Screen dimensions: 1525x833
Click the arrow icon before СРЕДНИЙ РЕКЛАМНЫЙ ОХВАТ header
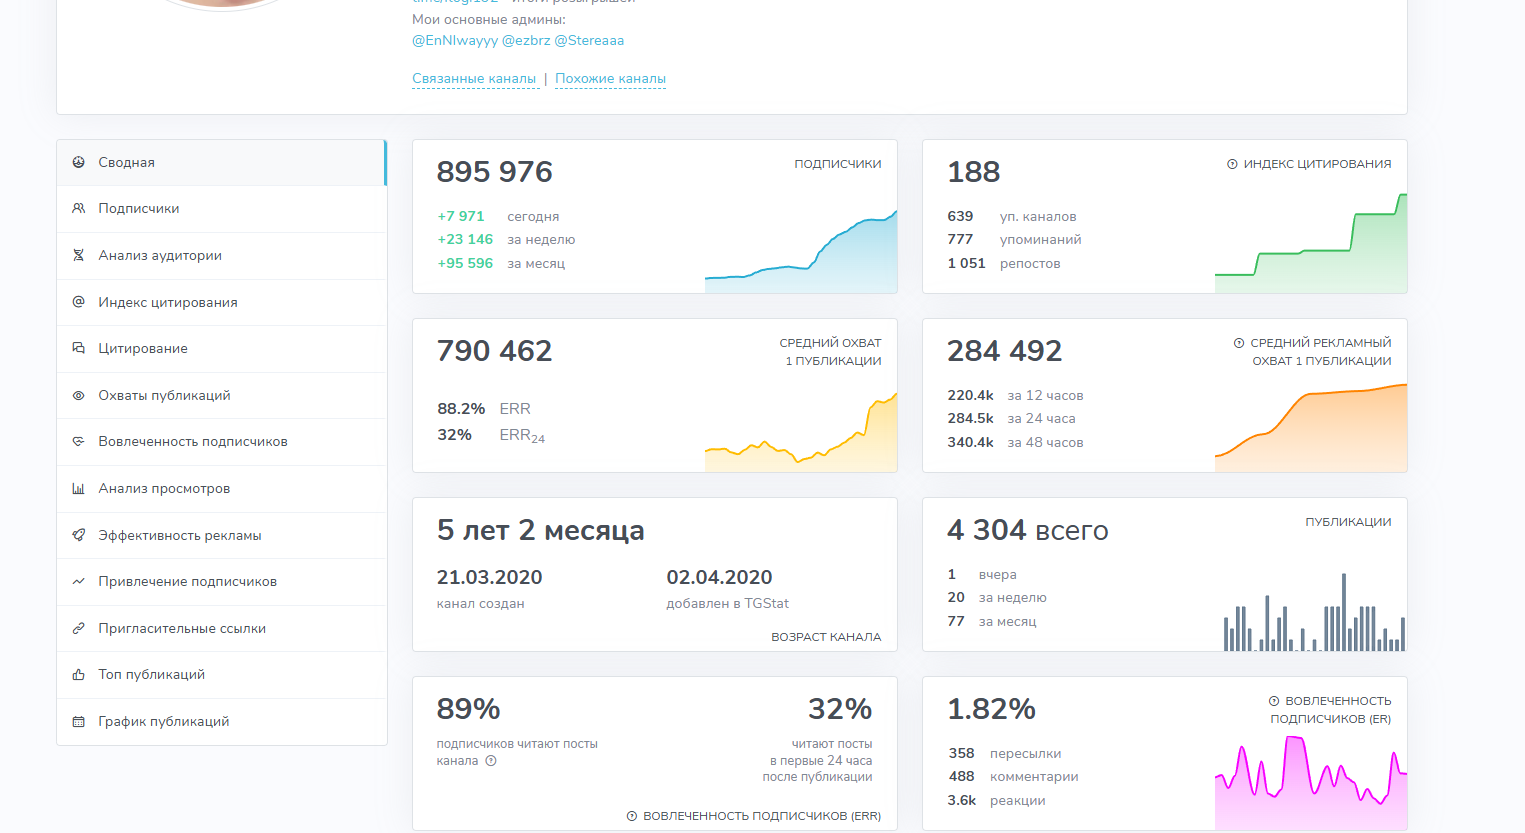(1239, 343)
